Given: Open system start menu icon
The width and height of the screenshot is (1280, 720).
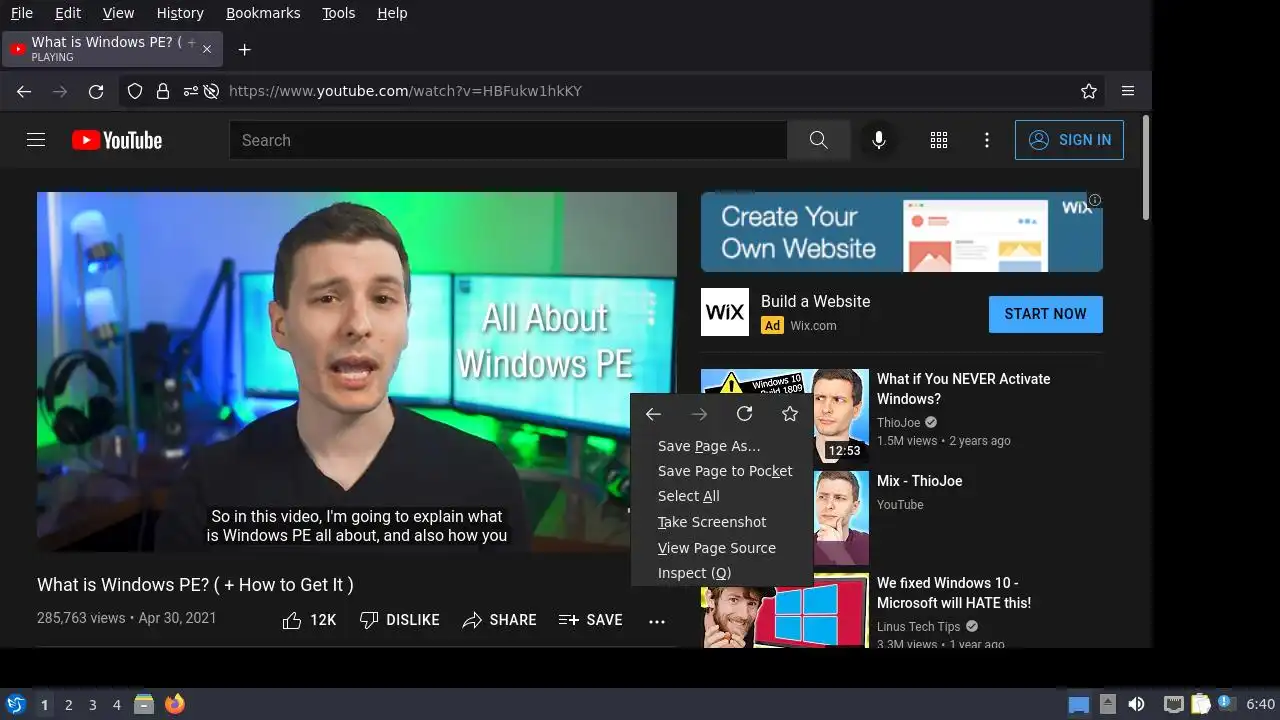Looking at the screenshot, I should click(x=15, y=704).
